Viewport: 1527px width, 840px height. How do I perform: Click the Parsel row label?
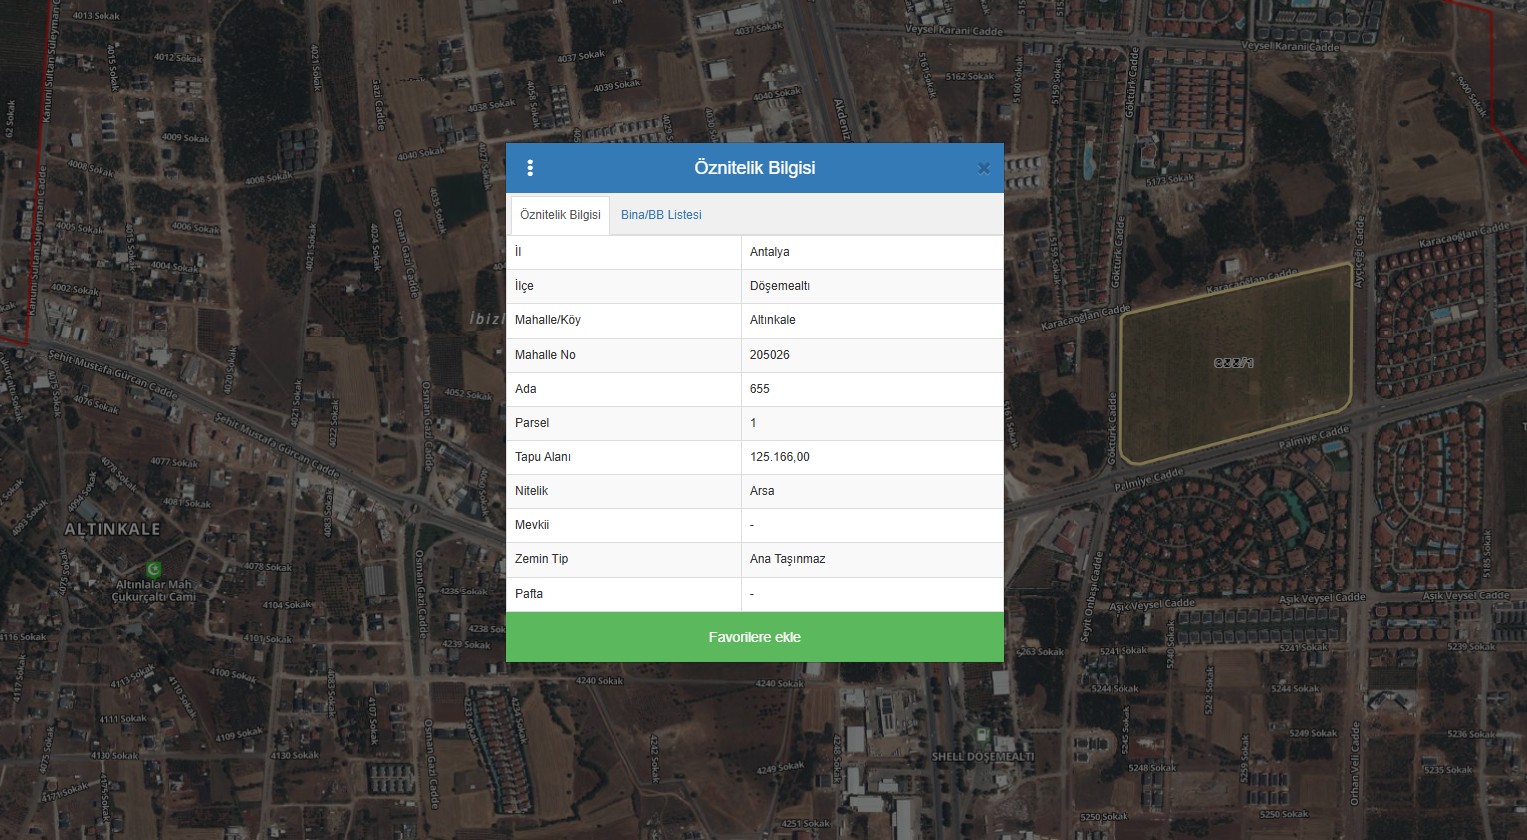pyautogui.click(x=532, y=423)
